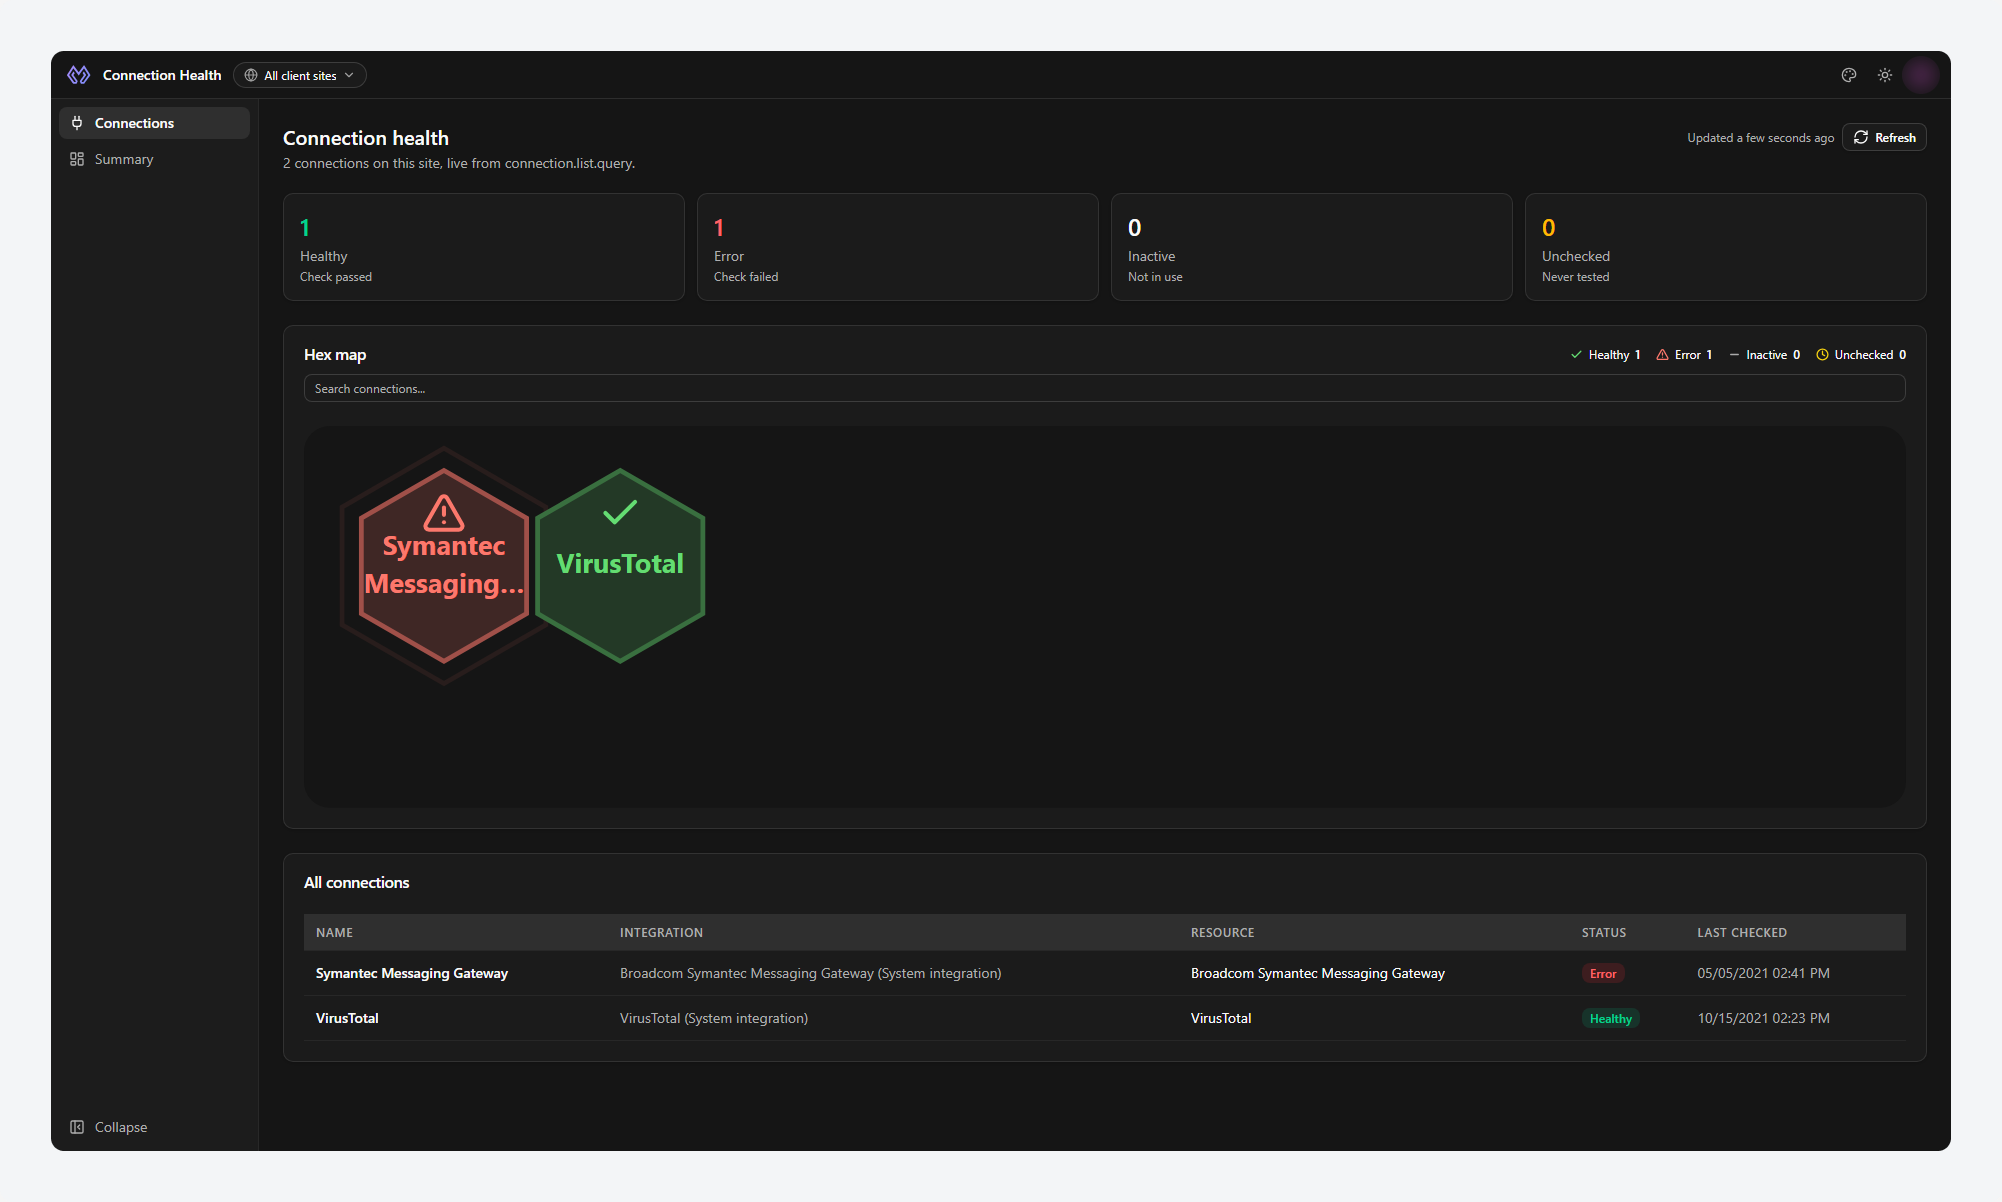Screen dimensions: 2002x1202
Task: Filter hex map by Unchecked legend
Action: point(1861,355)
